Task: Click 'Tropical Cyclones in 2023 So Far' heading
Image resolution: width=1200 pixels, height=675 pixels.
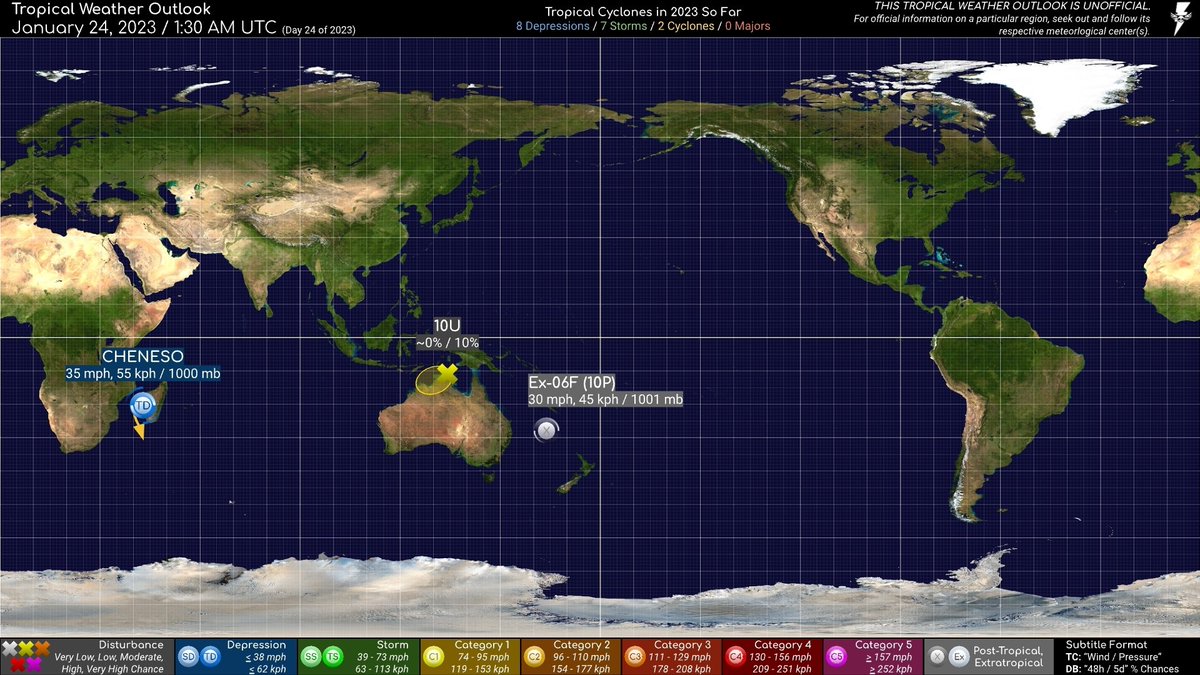Action: pos(643,10)
